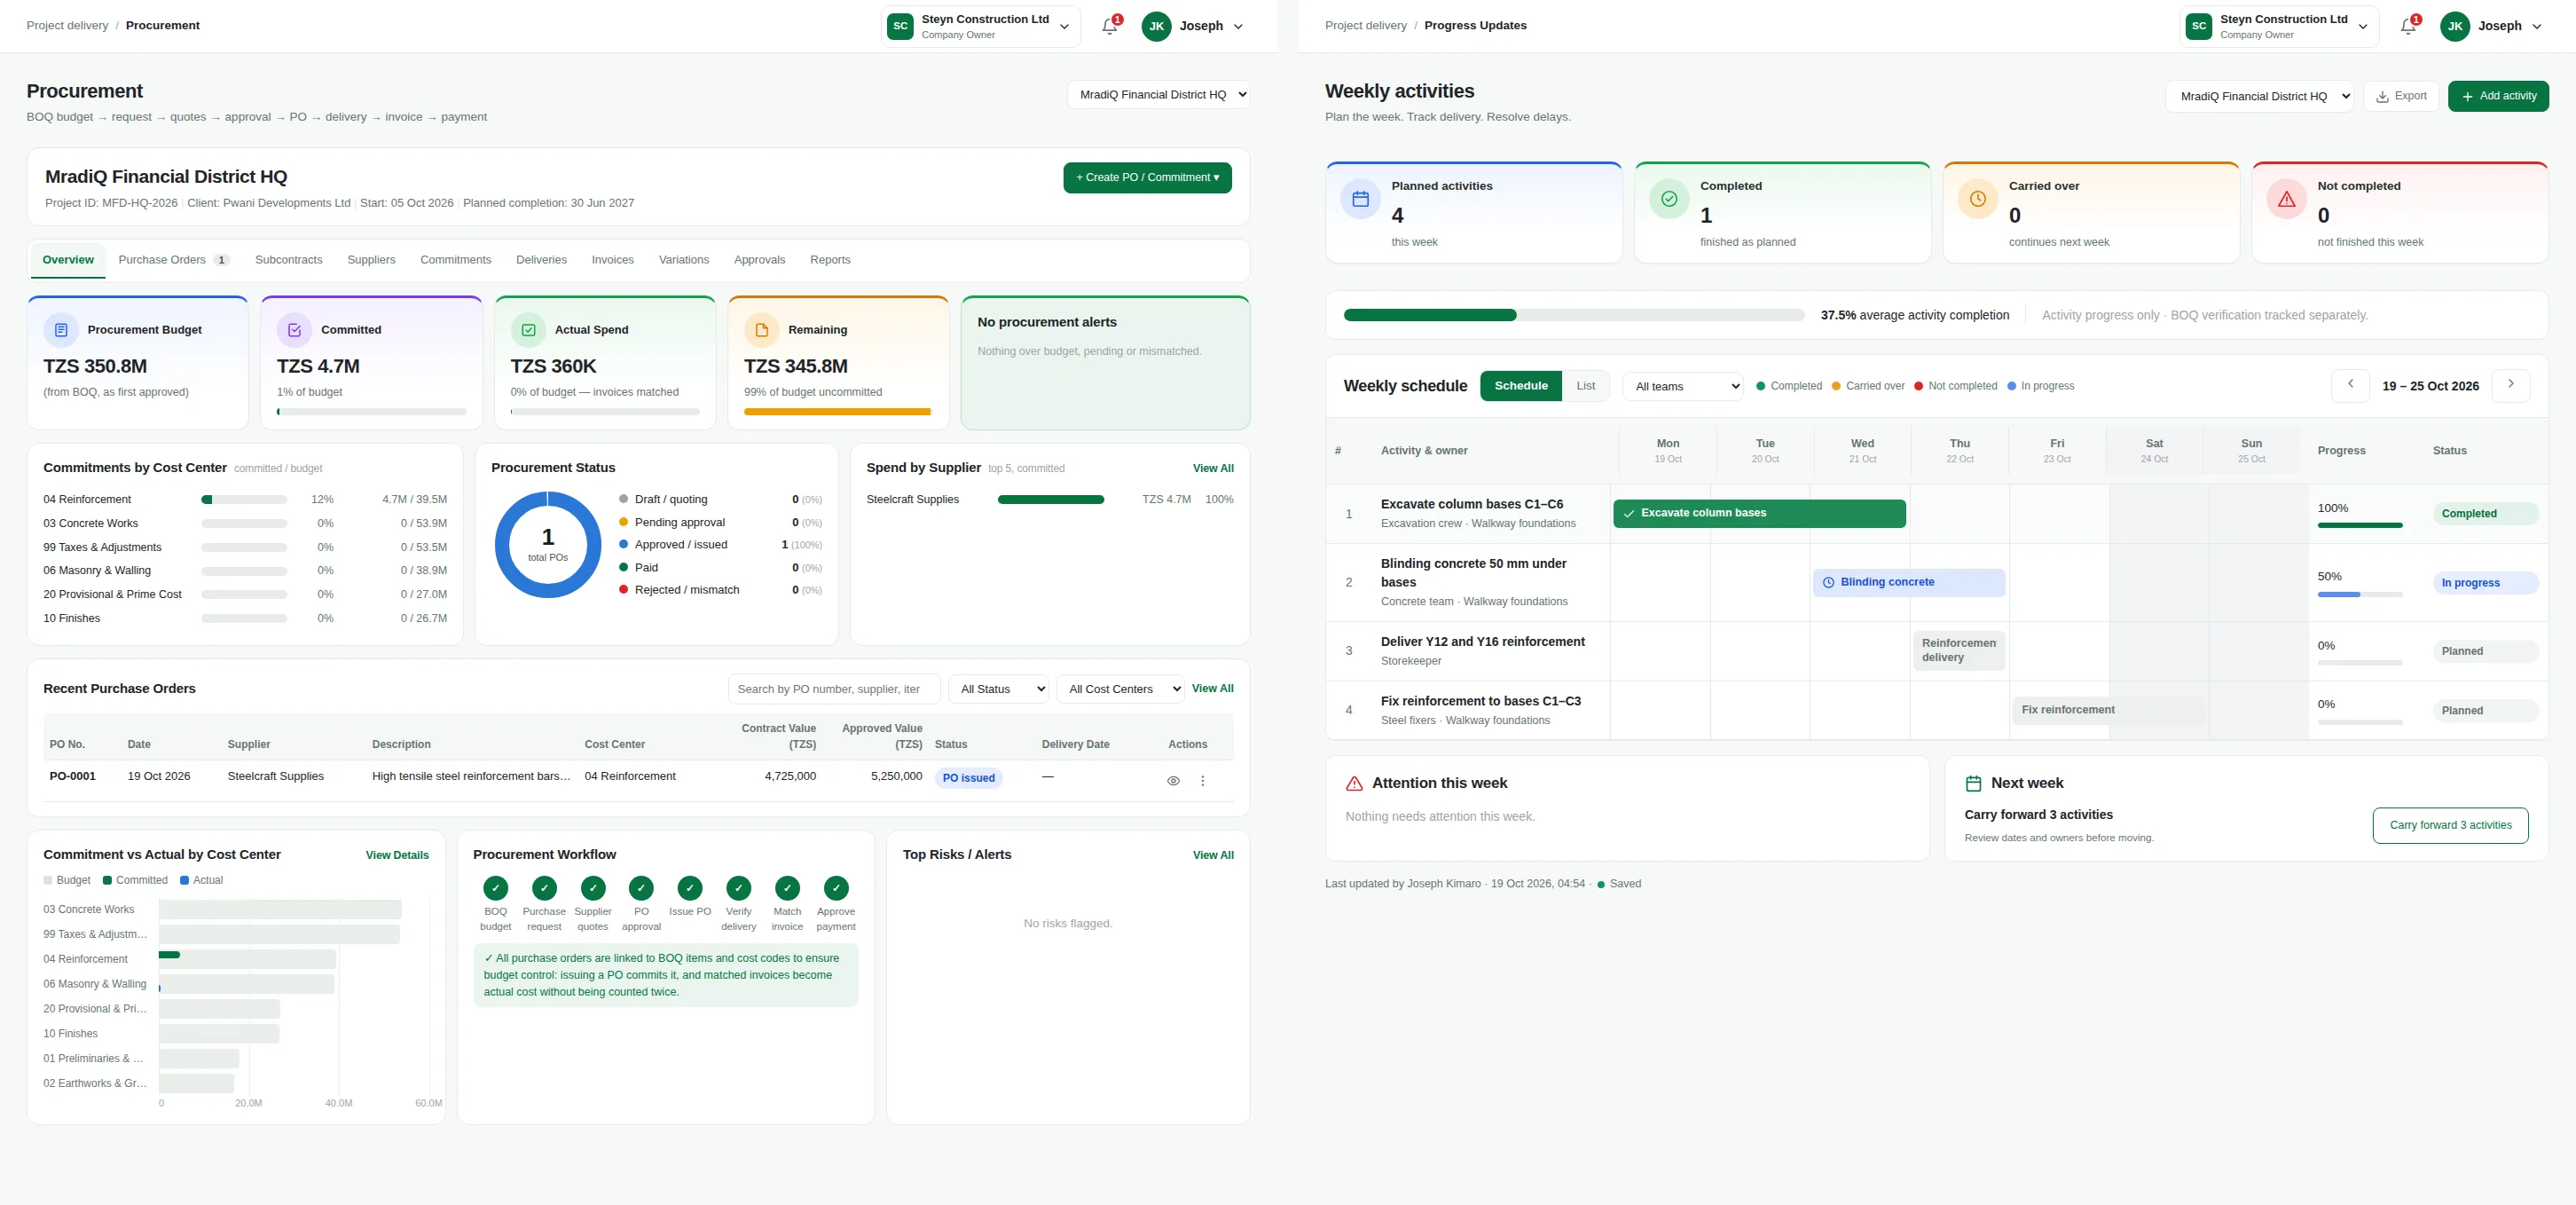
Task: Click the Excavate column bases schedule bar
Action: pos(1759,513)
